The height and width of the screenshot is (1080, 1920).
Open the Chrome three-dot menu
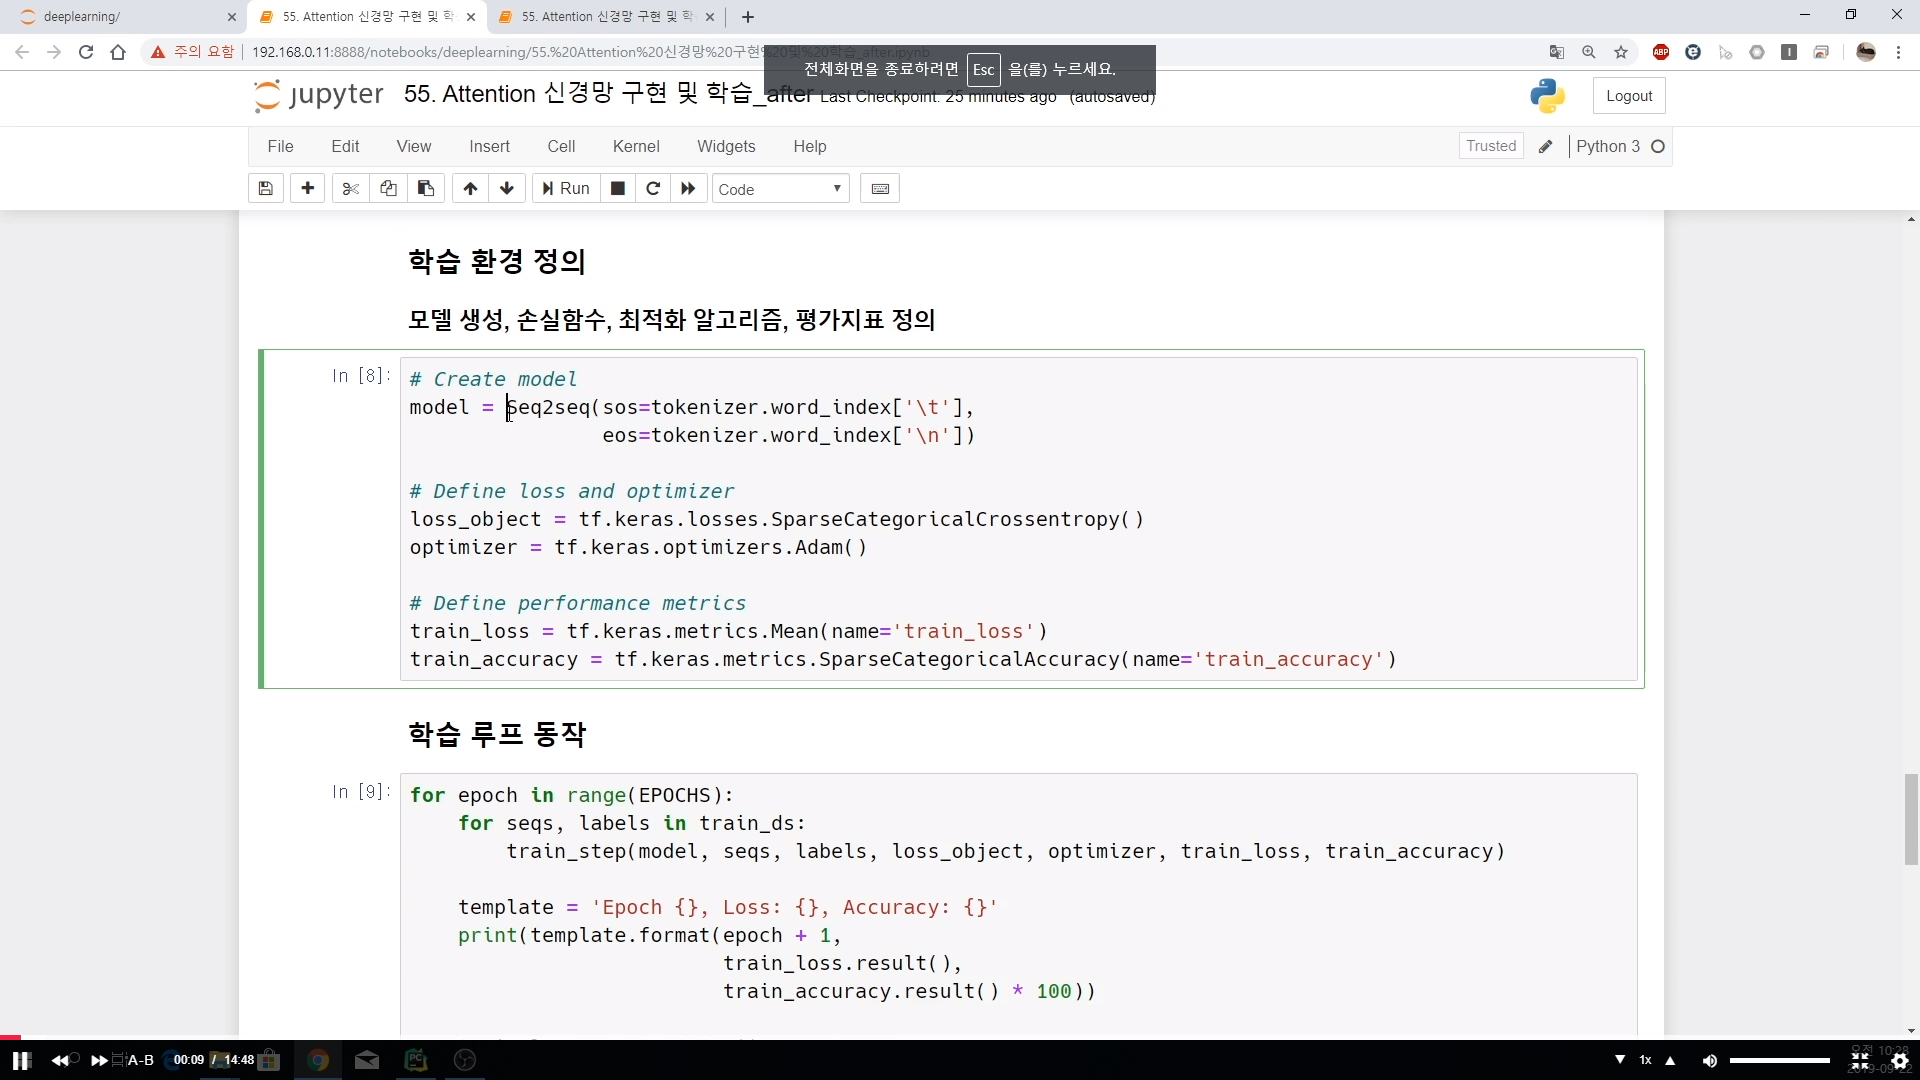point(1898,52)
